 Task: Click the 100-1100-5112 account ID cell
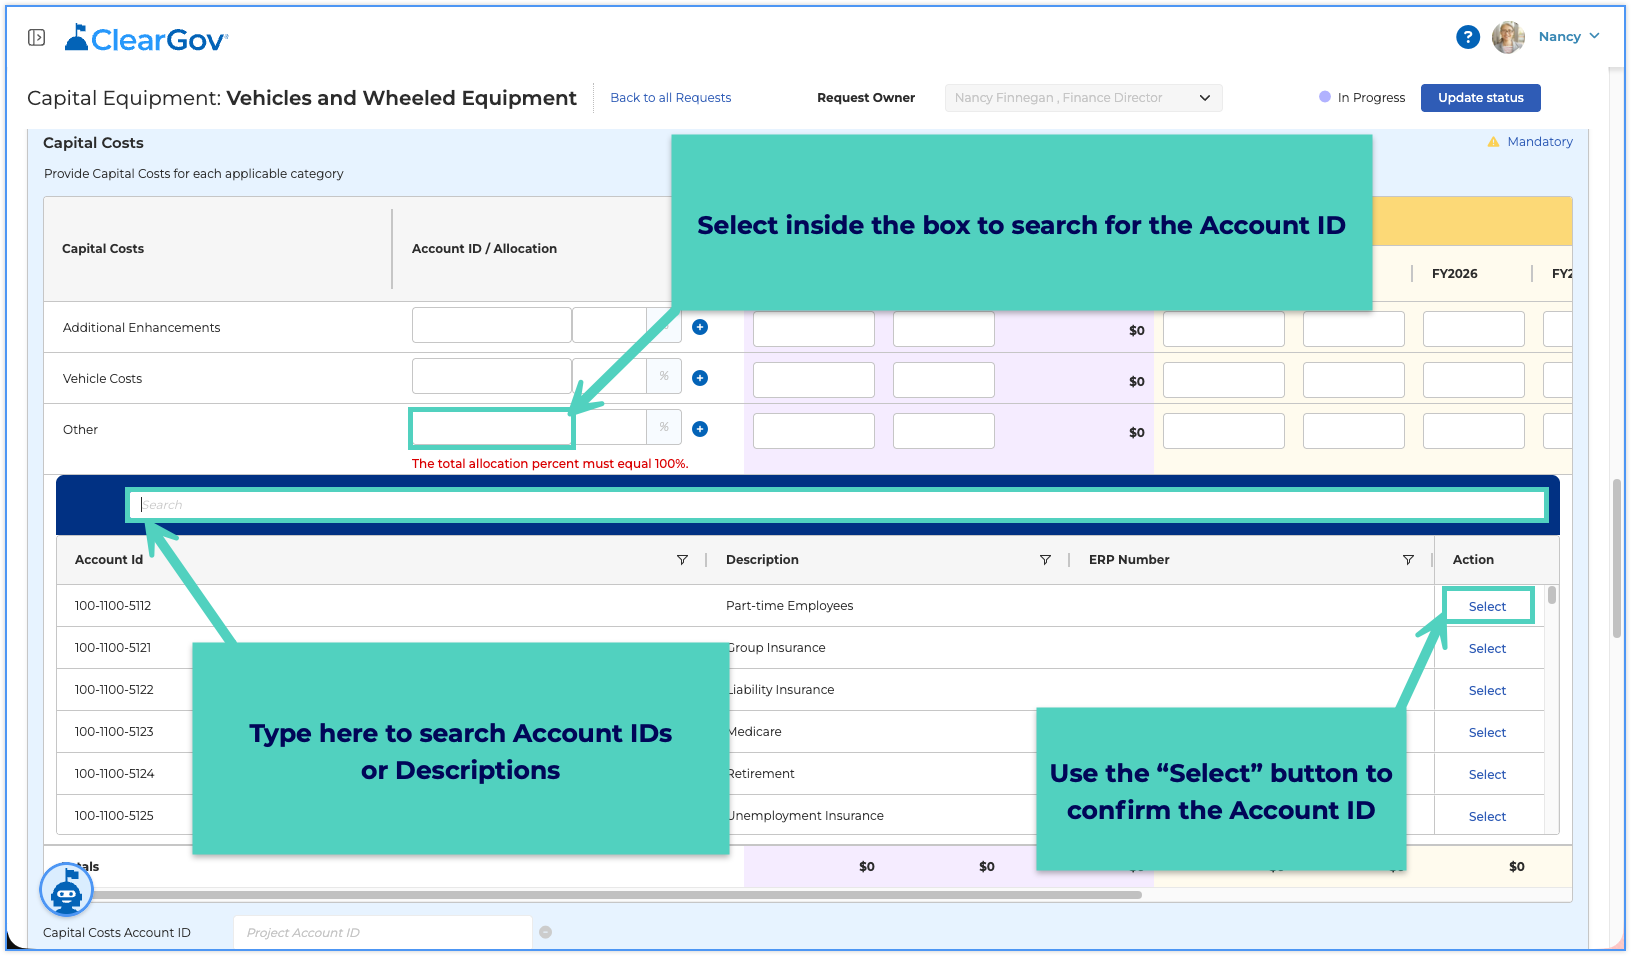(113, 606)
